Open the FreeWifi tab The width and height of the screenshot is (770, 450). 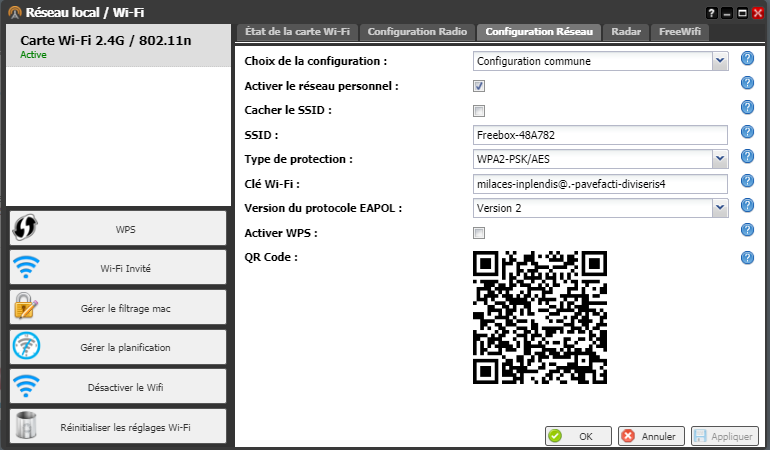point(680,32)
